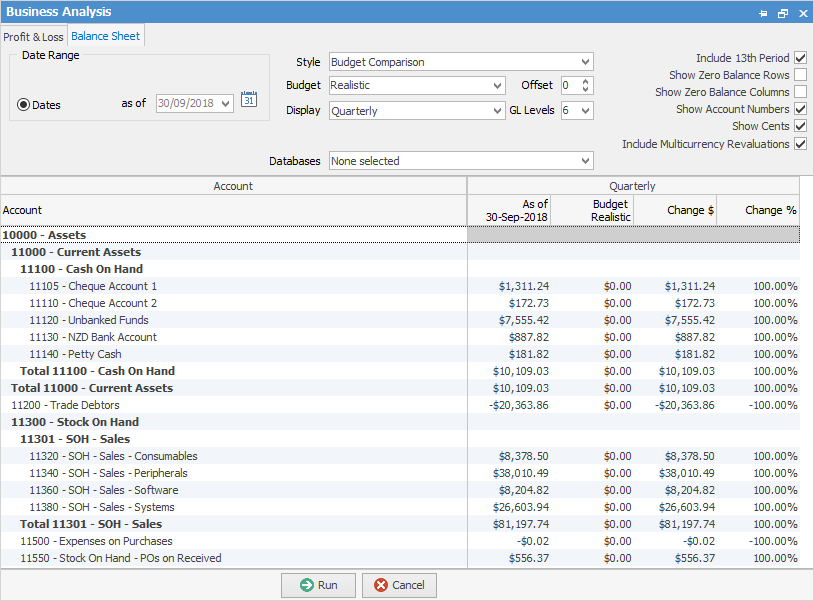The image size is (814, 601).
Task: Pin the Business Analysis window
Action: (763, 13)
